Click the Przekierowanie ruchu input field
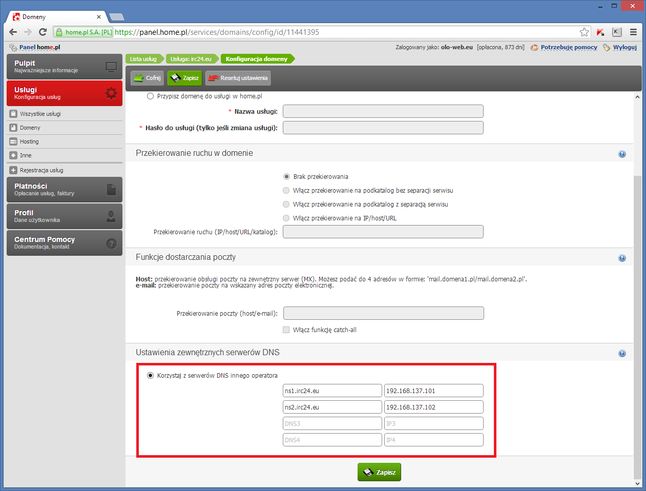Screen dimensions: 646x491 click(383, 231)
